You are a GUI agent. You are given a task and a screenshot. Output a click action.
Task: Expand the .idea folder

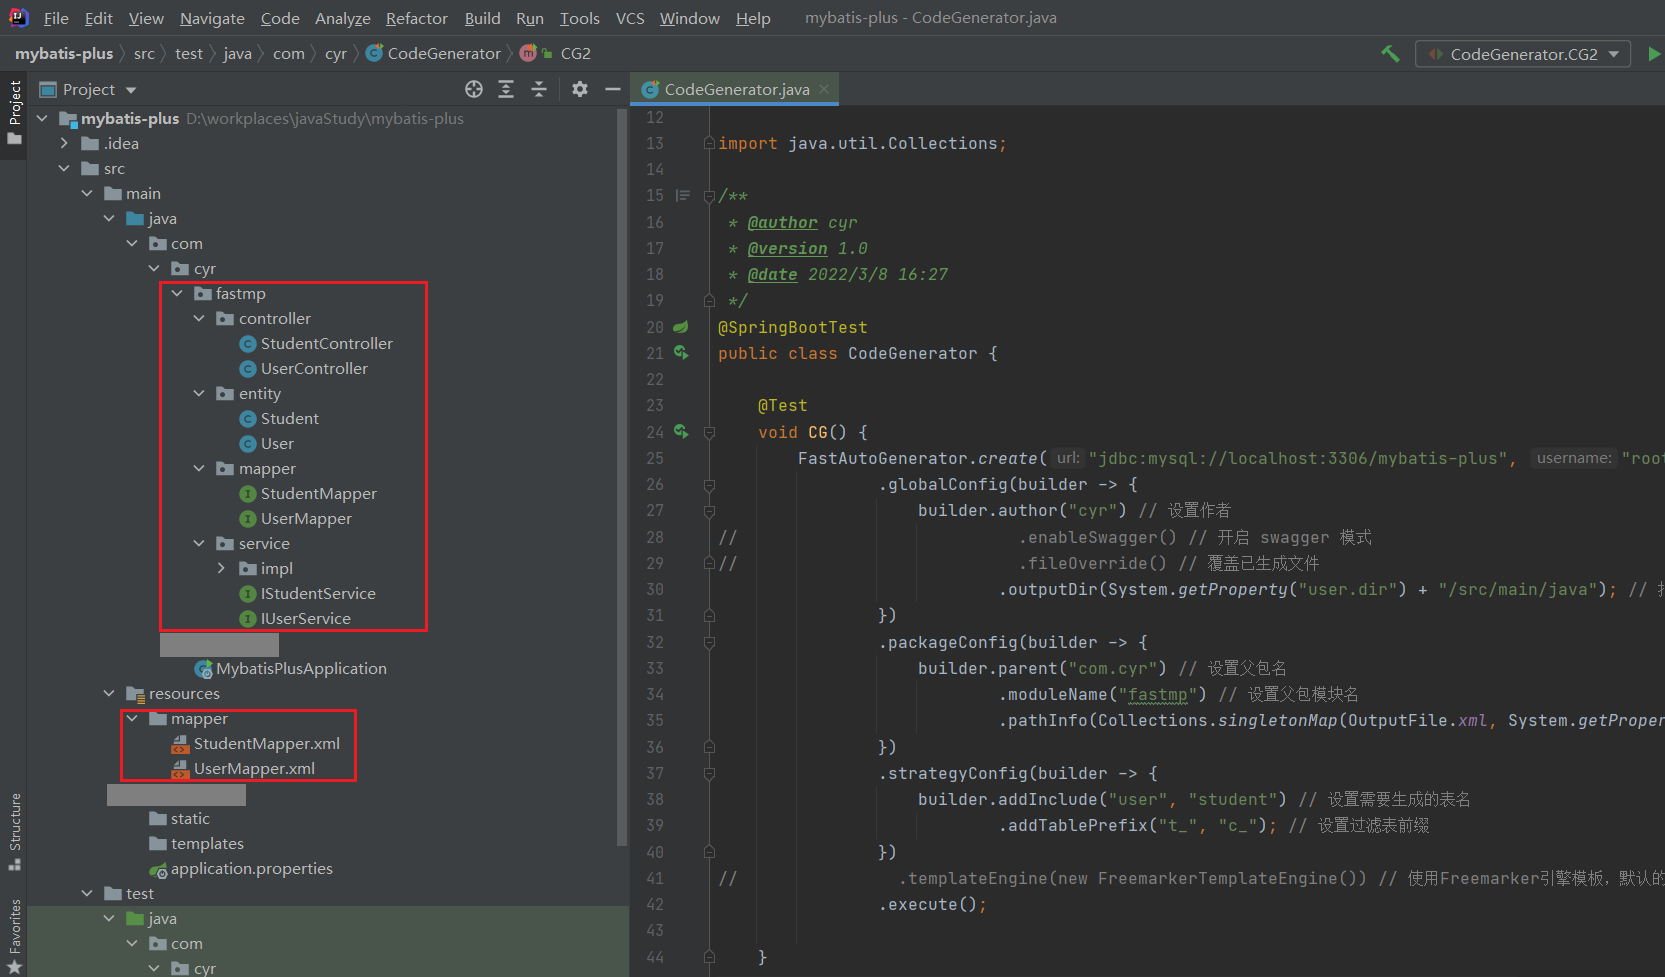coord(64,143)
